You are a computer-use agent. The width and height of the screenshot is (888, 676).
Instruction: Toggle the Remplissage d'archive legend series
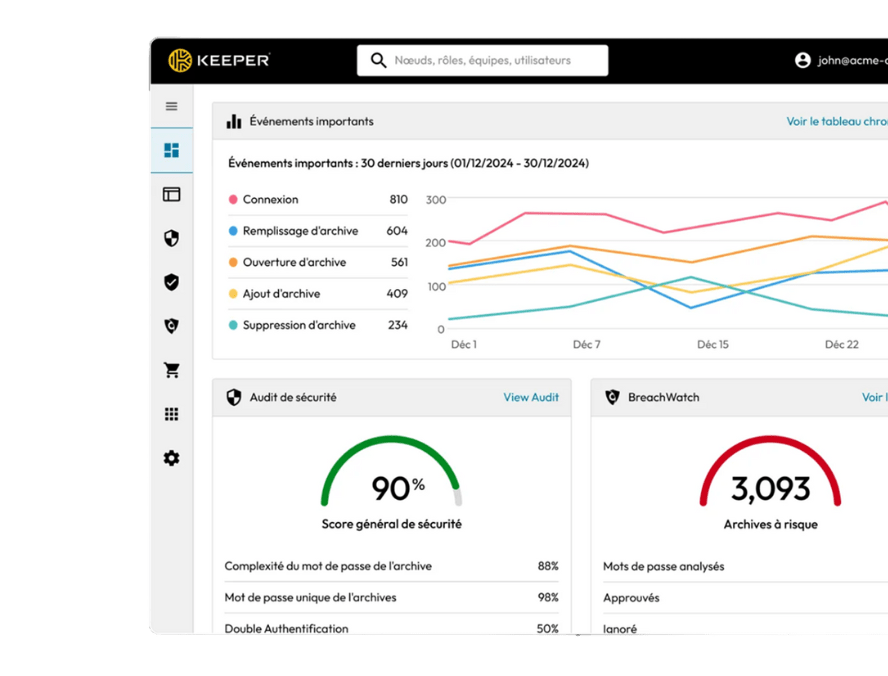pyautogui.click(x=299, y=231)
